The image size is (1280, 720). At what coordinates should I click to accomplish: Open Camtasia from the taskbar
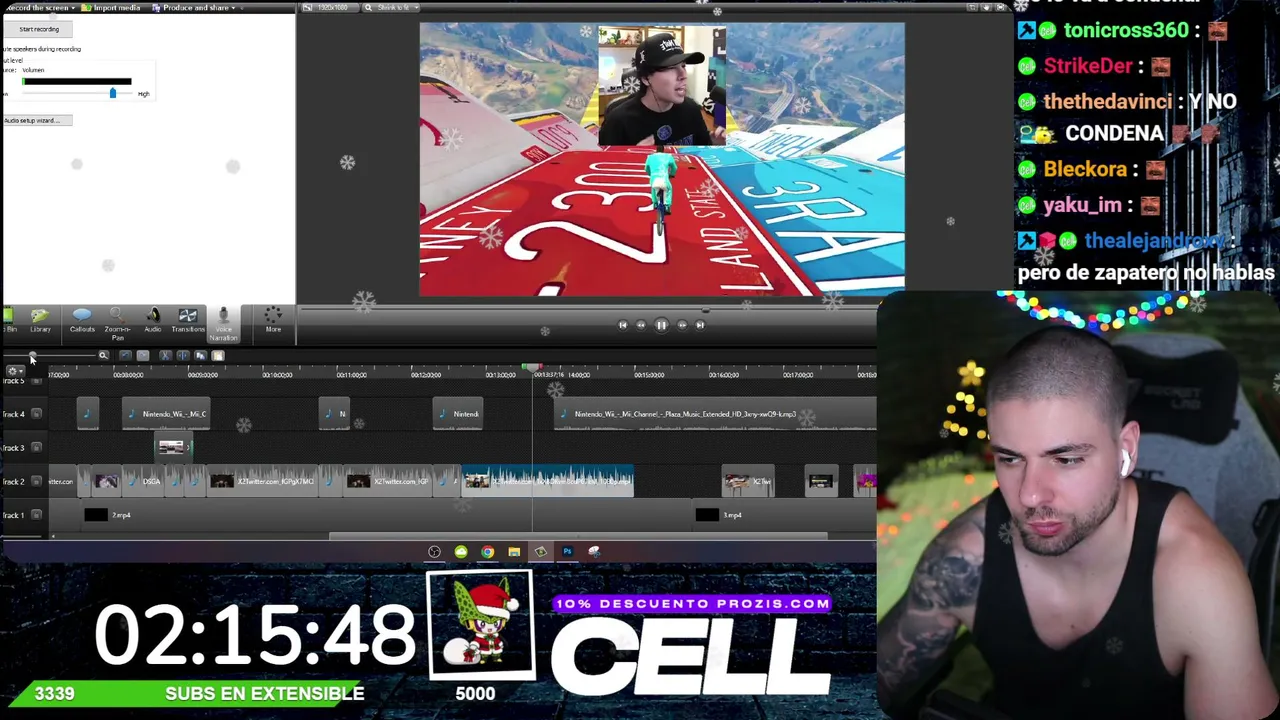[x=541, y=552]
